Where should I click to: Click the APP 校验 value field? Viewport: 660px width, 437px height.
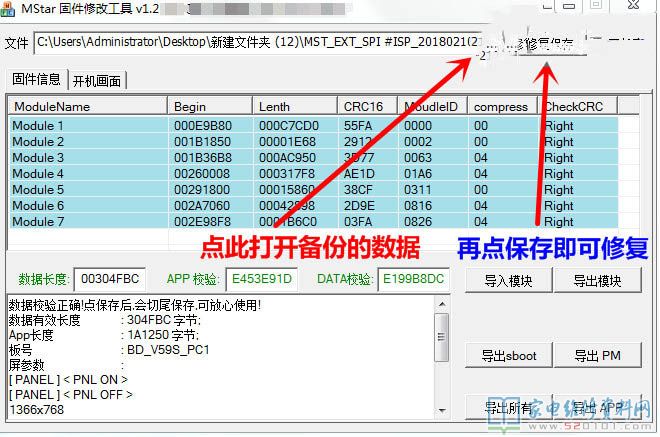260,280
